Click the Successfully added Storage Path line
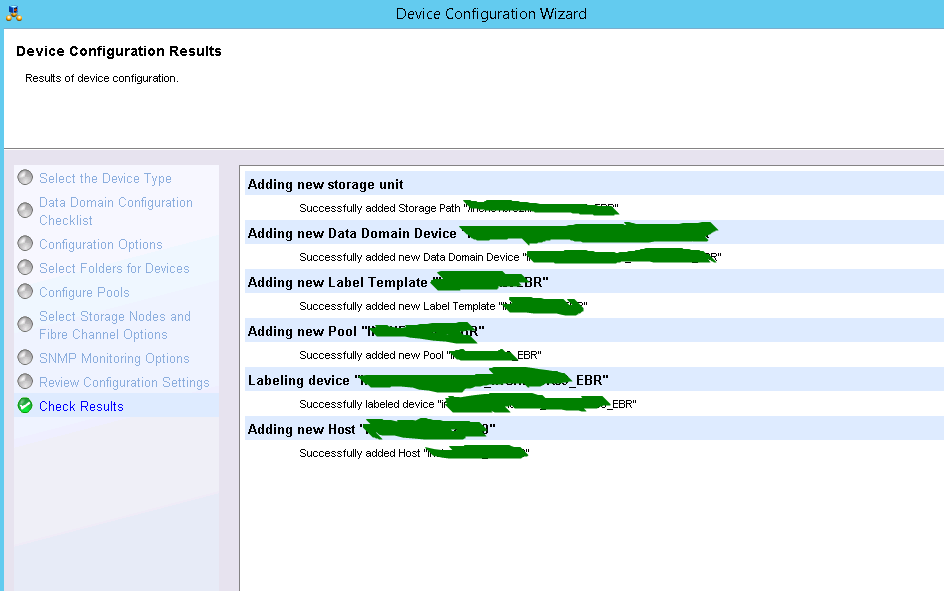The width and height of the screenshot is (944, 591). tap(459, 208)
